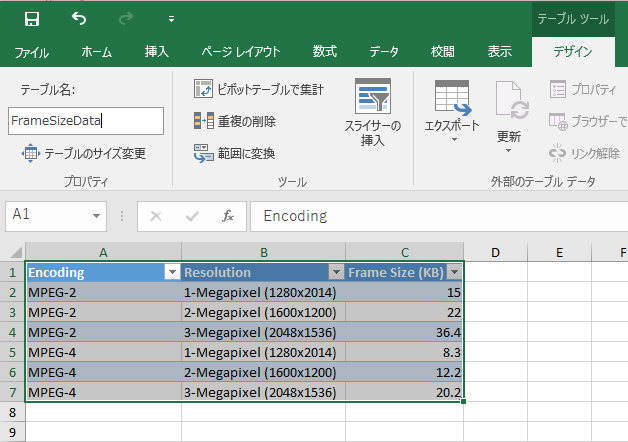Click the formula bar resize dots
The width and height of the screenshot is (628, 442).
click(x=122, y=216)
